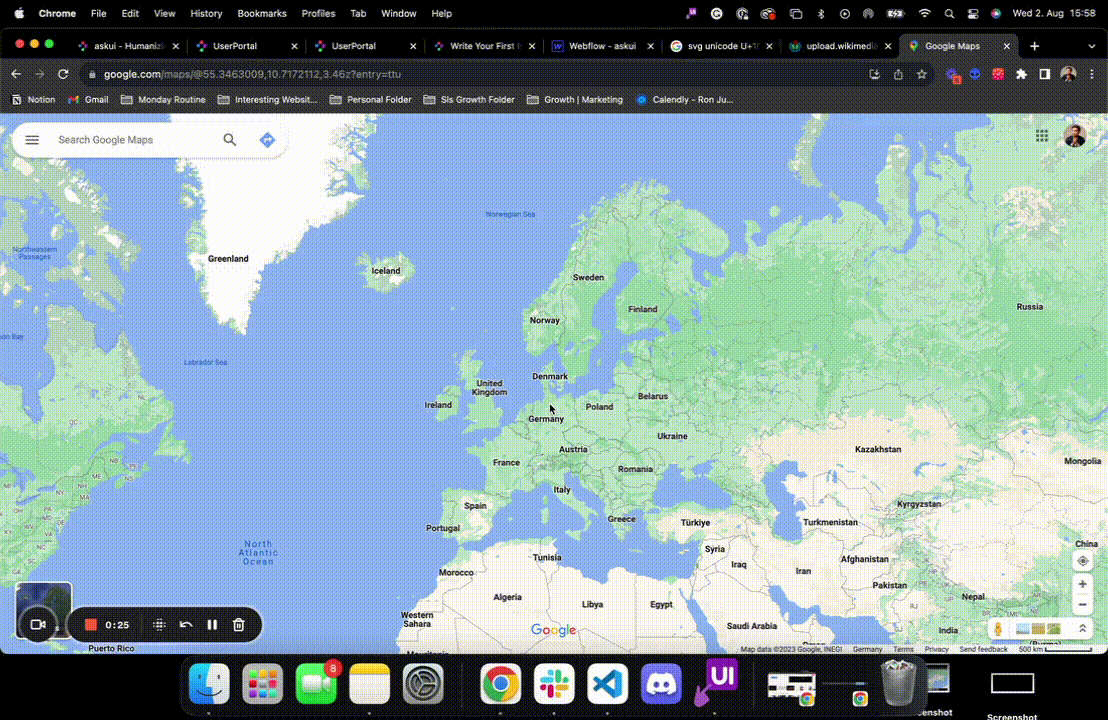Switch to the svg unicode tab
1108x720 pixels.
721,46
